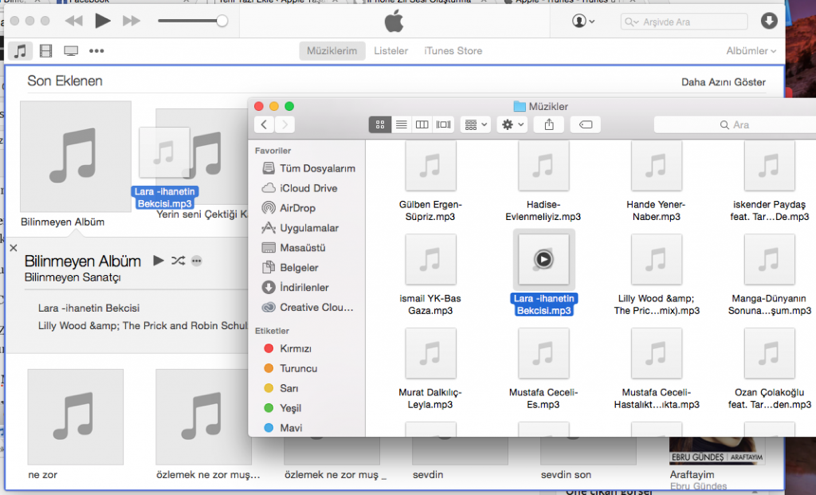Click Finder edit tags icon
Viewport: 816px width, 495px height.
point(587,125)
